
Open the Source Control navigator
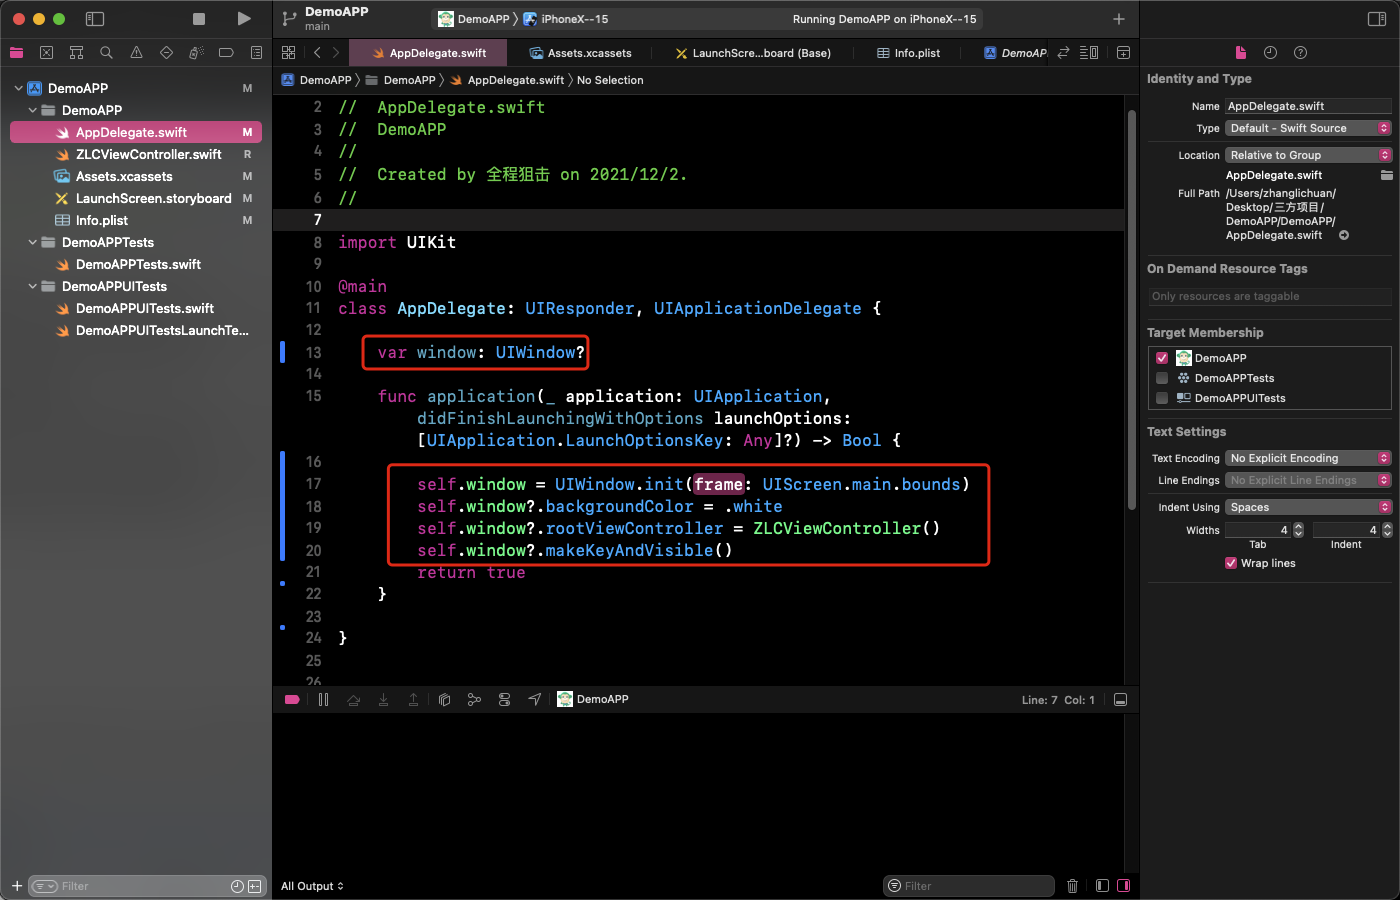click(46, 52)
